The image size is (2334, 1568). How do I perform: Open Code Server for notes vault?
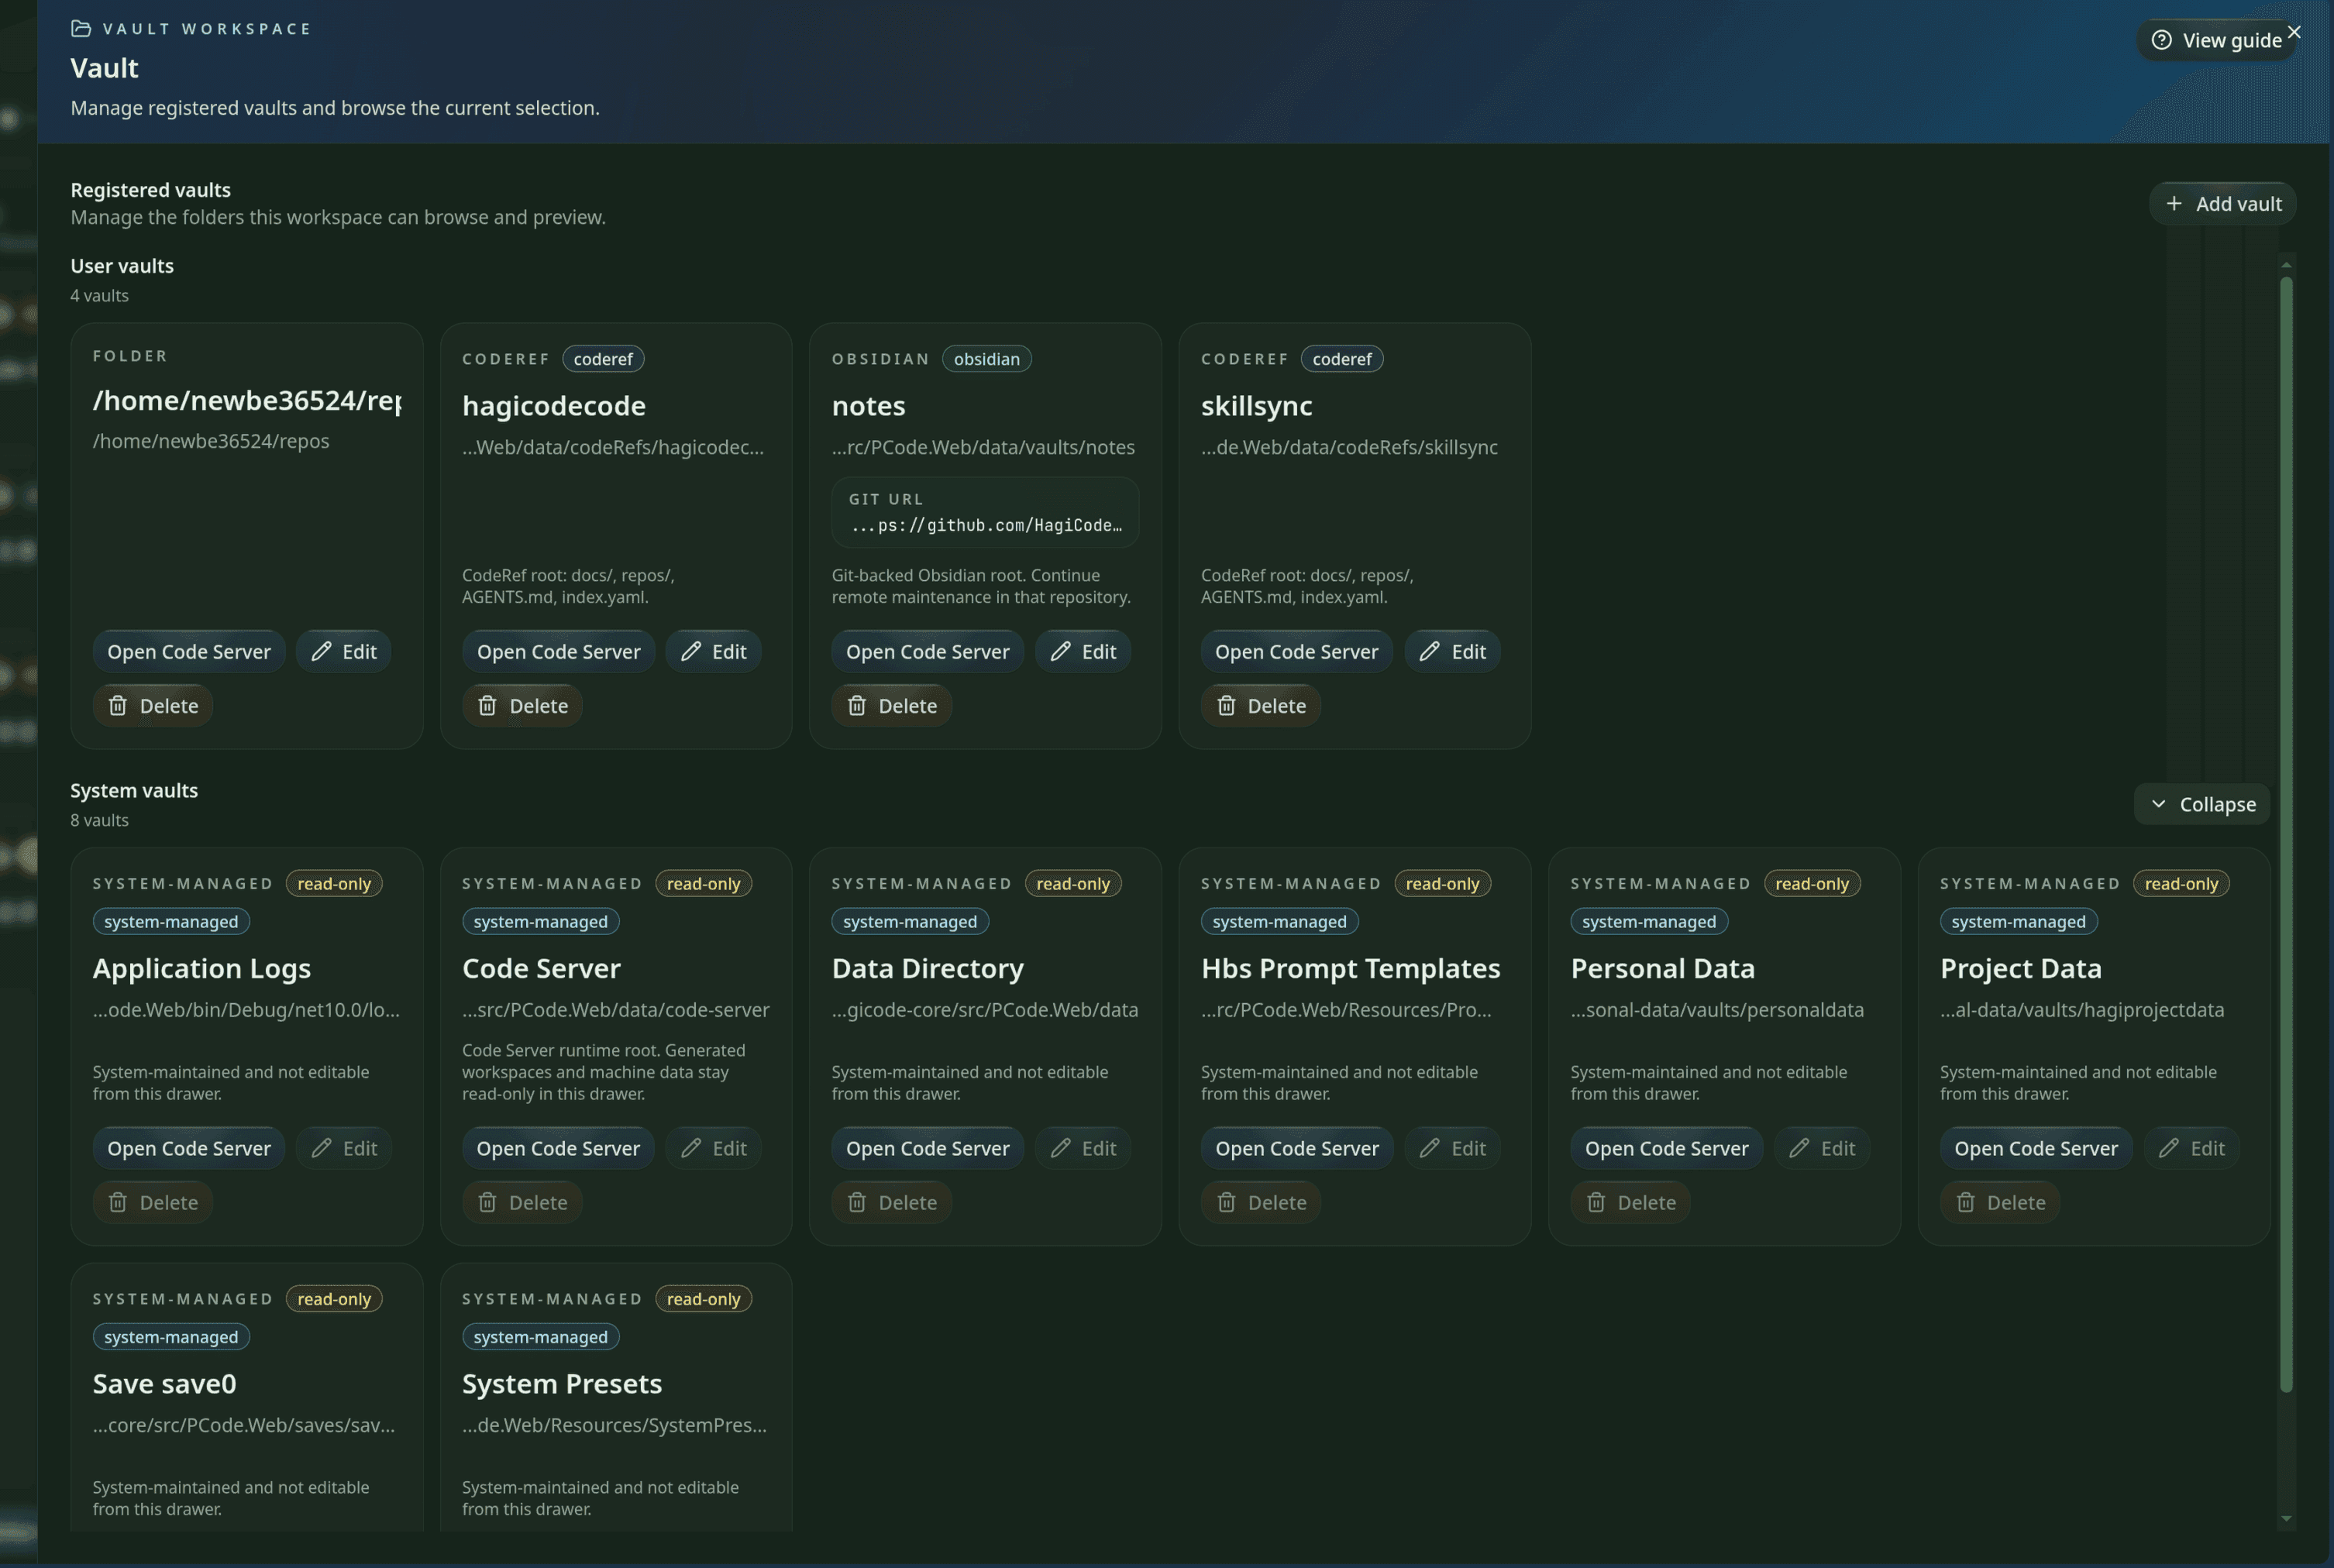(927, 651)
